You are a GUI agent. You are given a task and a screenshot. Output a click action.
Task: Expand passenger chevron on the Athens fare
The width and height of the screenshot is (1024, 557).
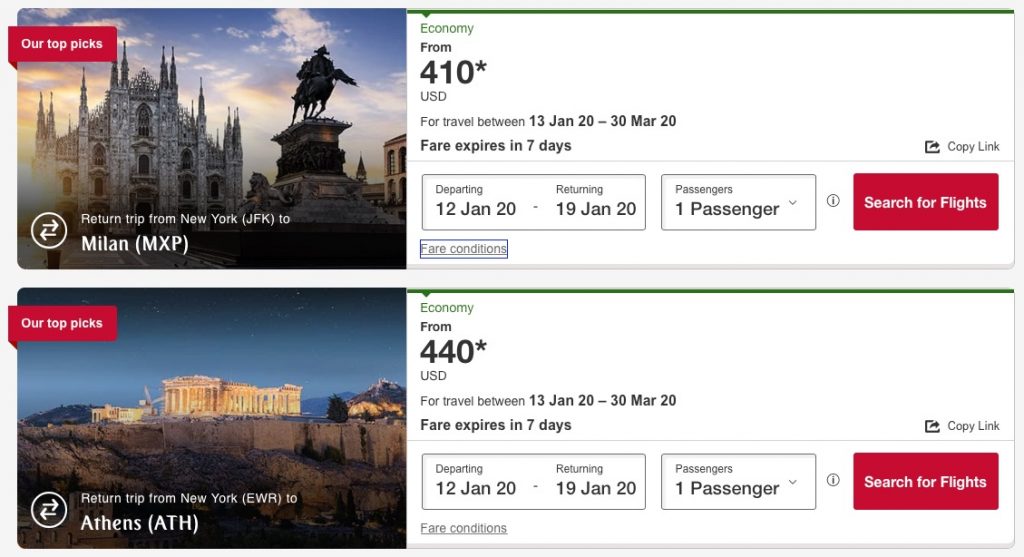[x=793, y=482]
